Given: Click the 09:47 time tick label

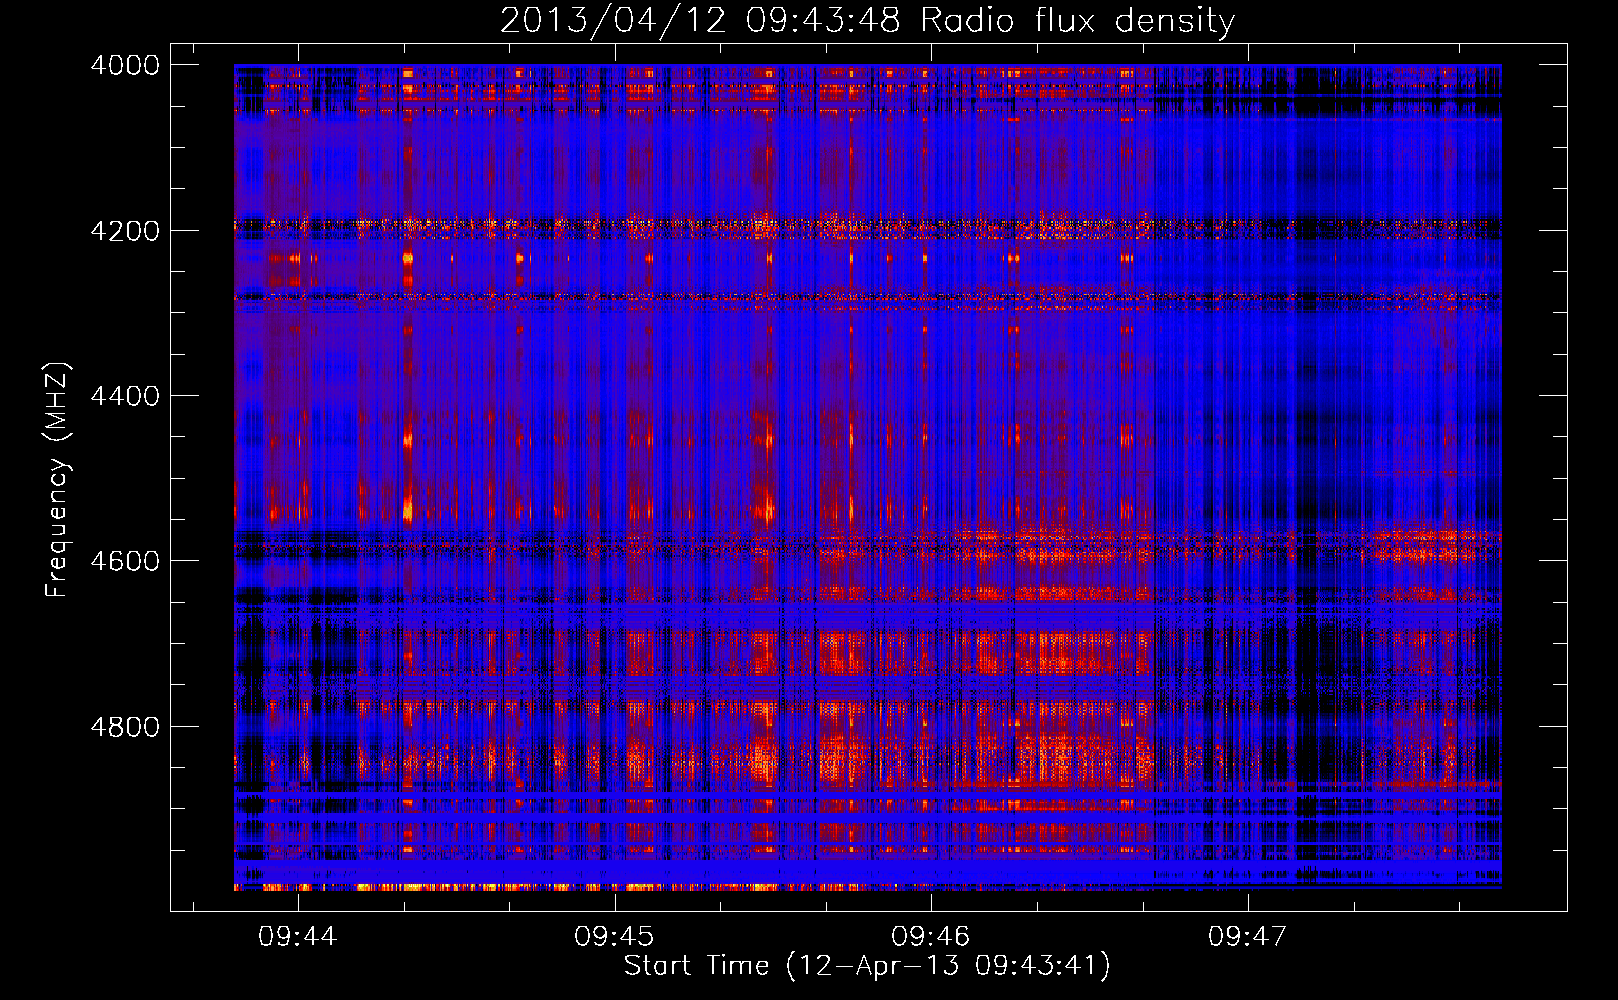Looking at the screenshot, I should (1248, 936).
